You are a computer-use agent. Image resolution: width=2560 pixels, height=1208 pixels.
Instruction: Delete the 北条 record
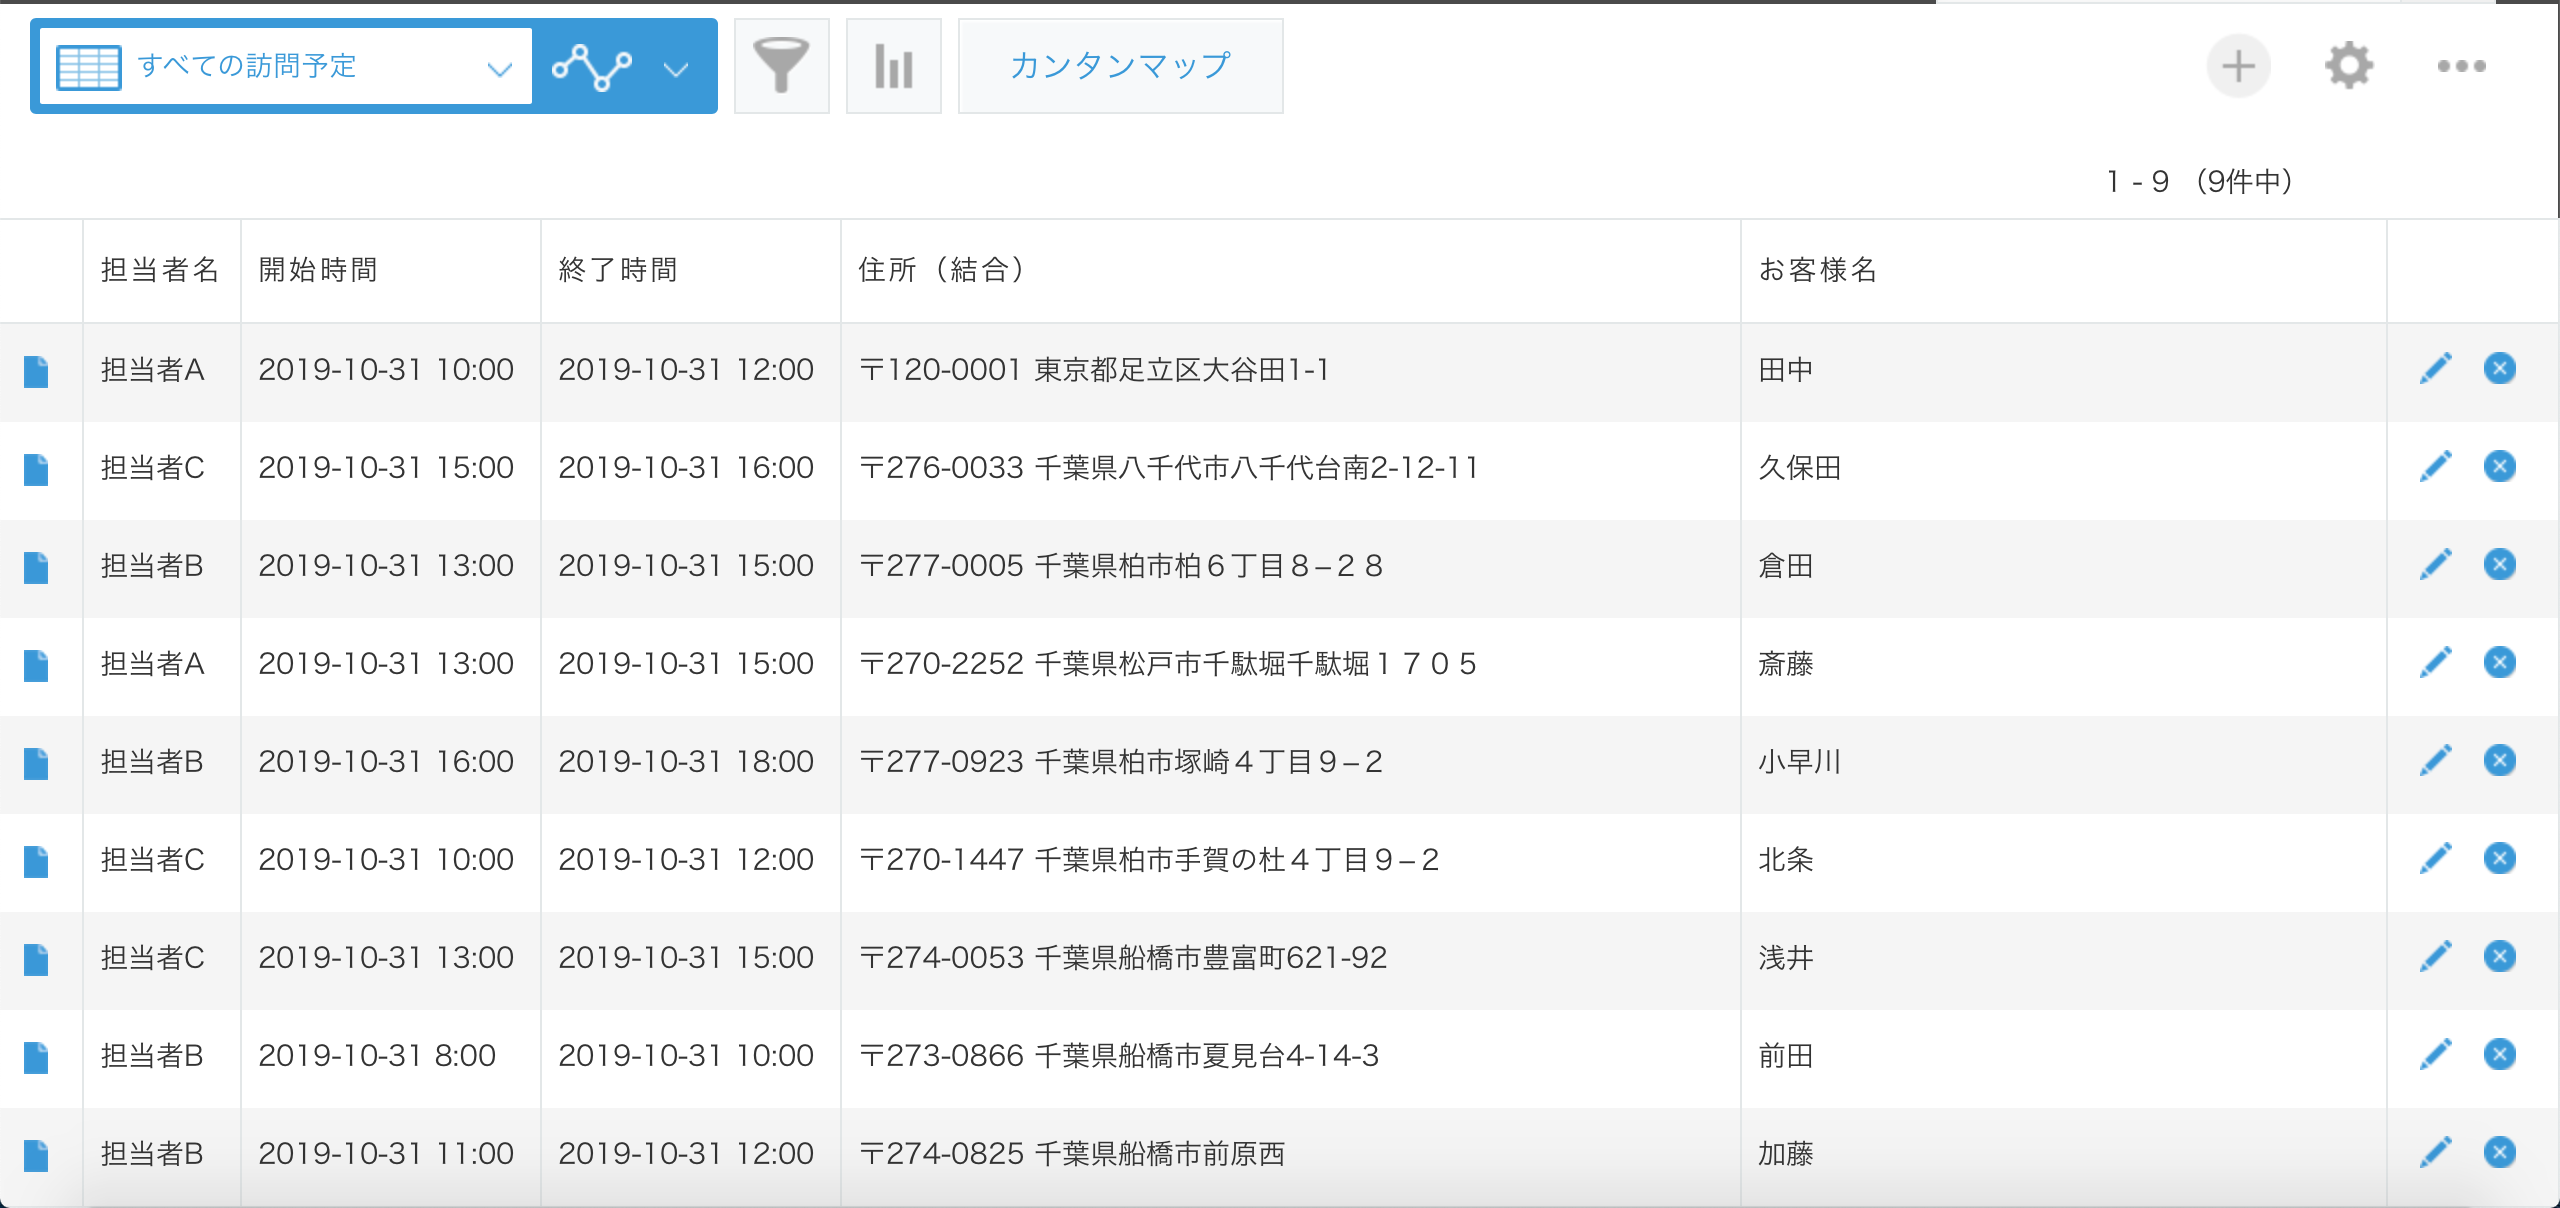tap(2500, 858)
